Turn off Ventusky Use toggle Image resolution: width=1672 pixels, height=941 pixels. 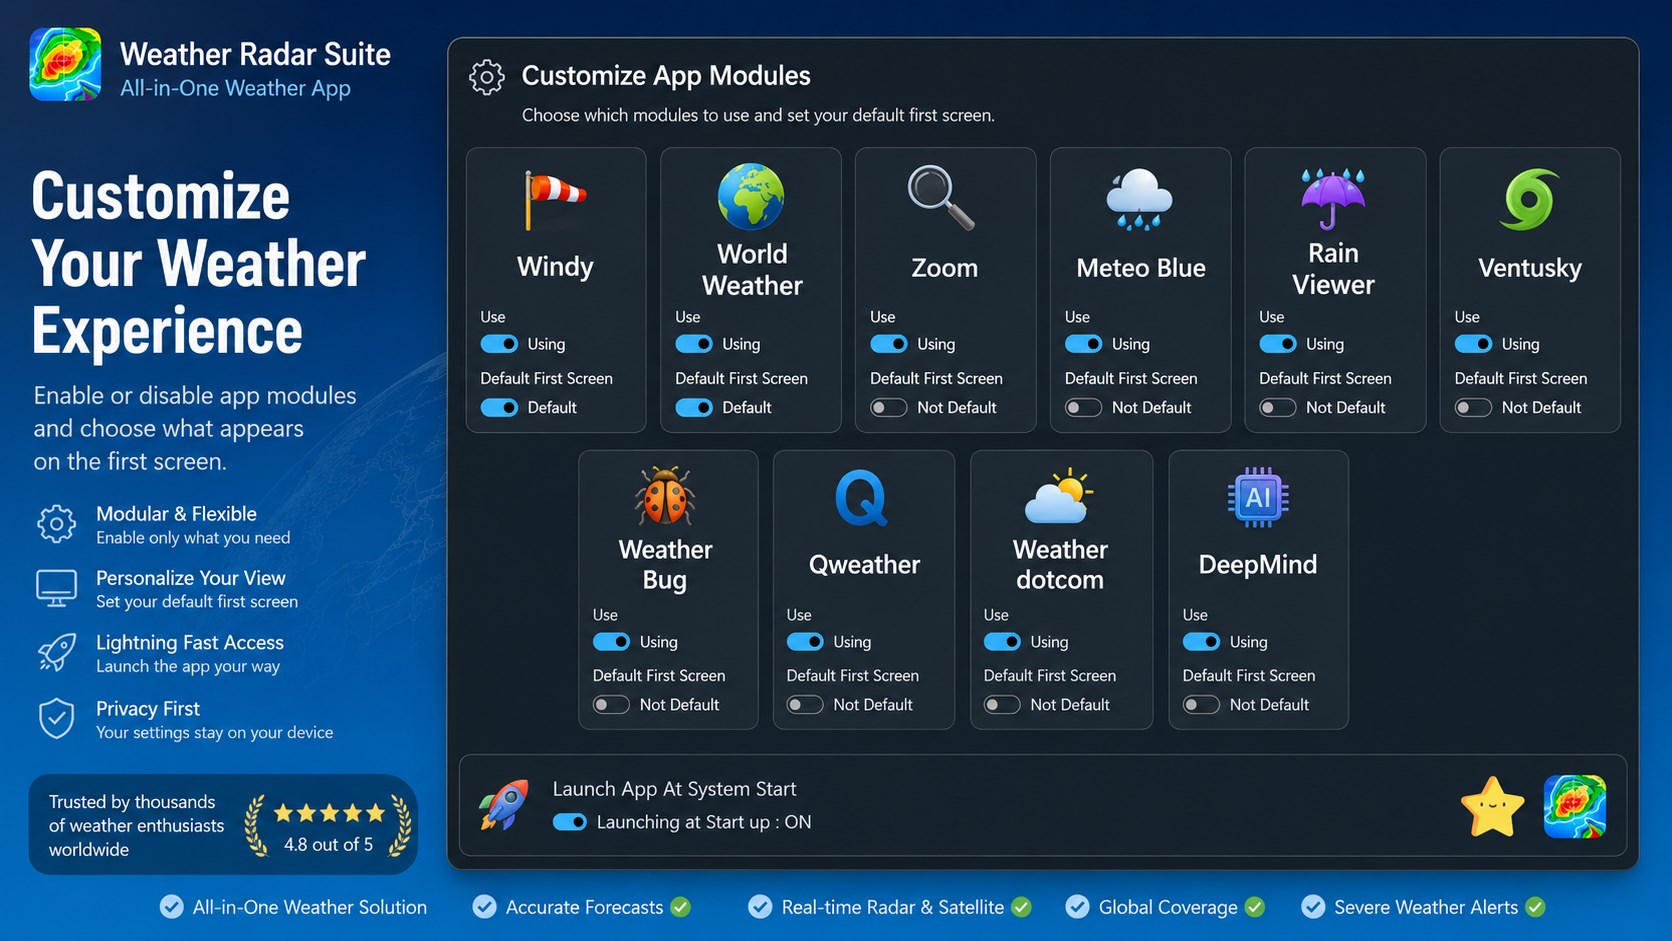(x=1473, y=344)
